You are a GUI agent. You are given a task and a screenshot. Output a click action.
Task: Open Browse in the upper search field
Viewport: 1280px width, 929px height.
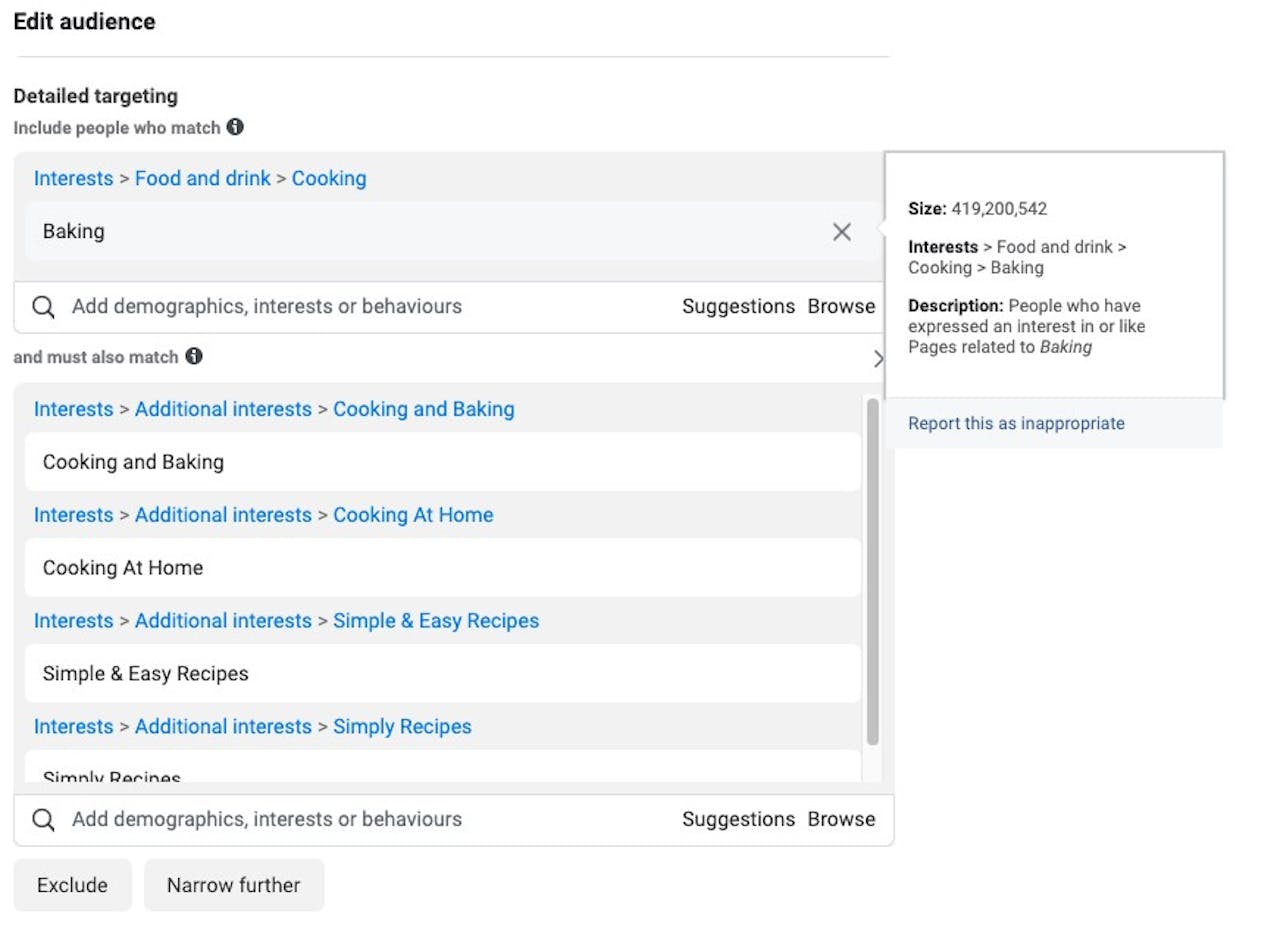coord(841,307)
